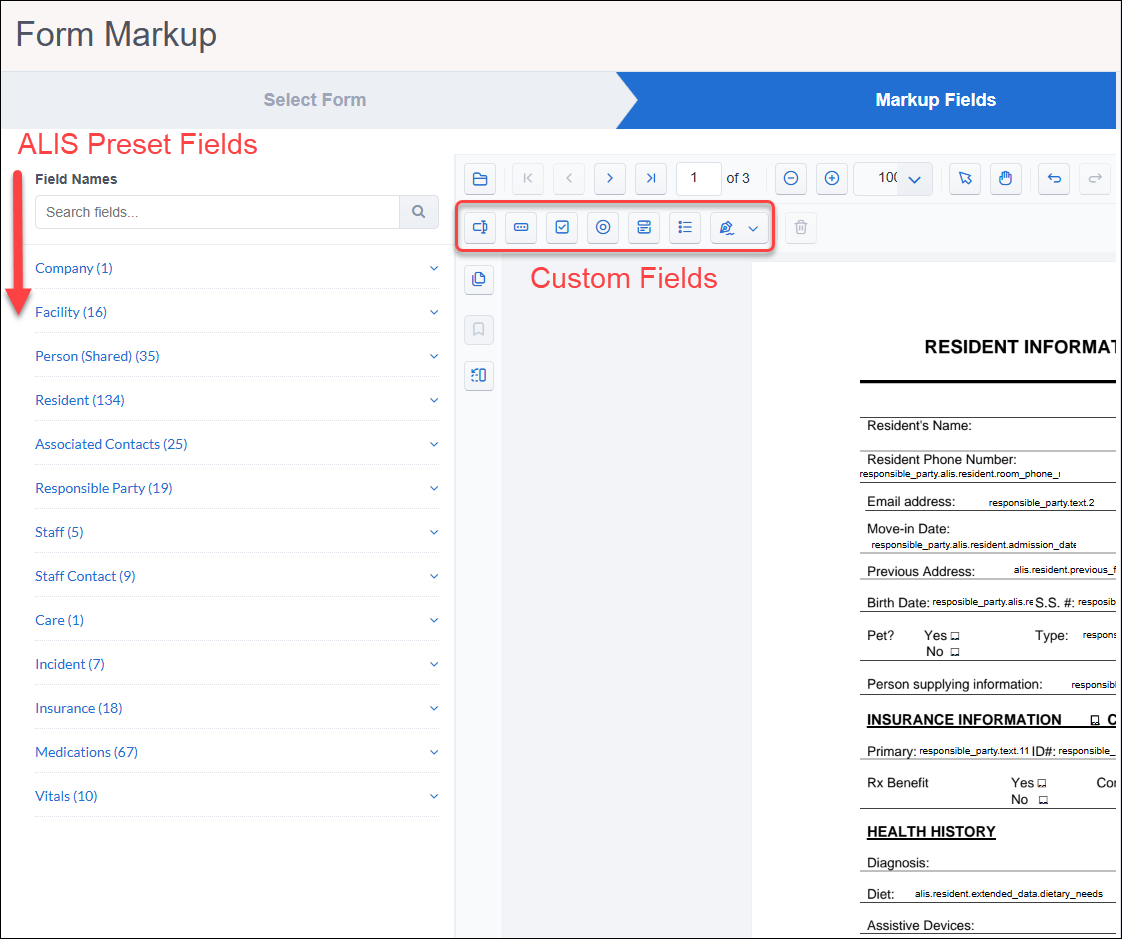Open the Insurance (18) link
Screen dimensions: 1122x939
click(79, 708)
